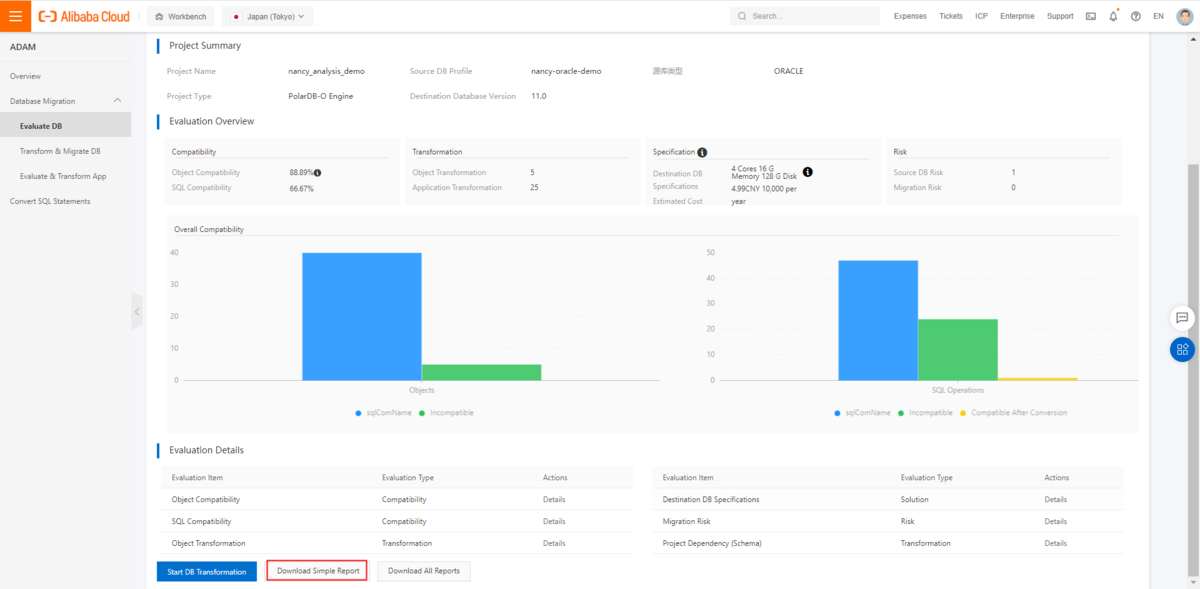1200x589 pixels.
Task: Collapse the Database Migration section
Action: coord(118,101)
